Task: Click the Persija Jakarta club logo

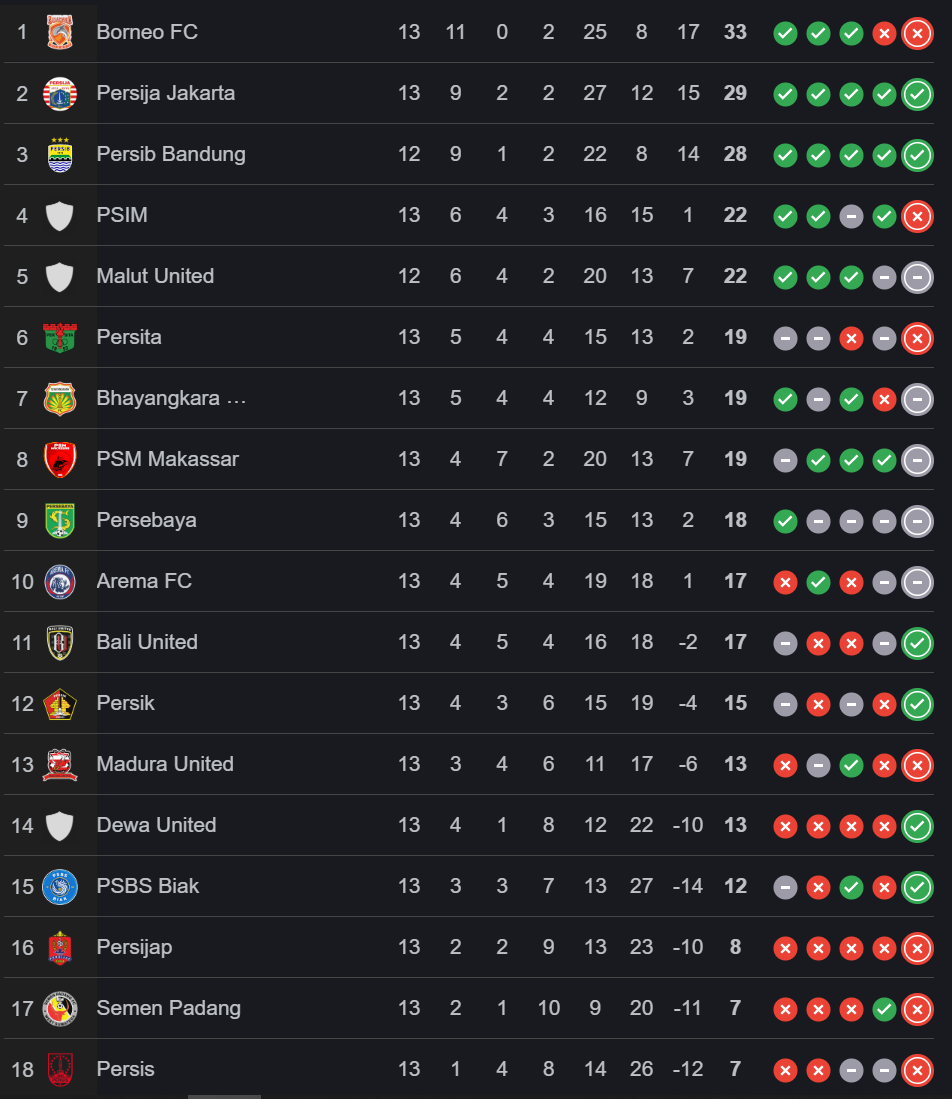Action: 60,94
